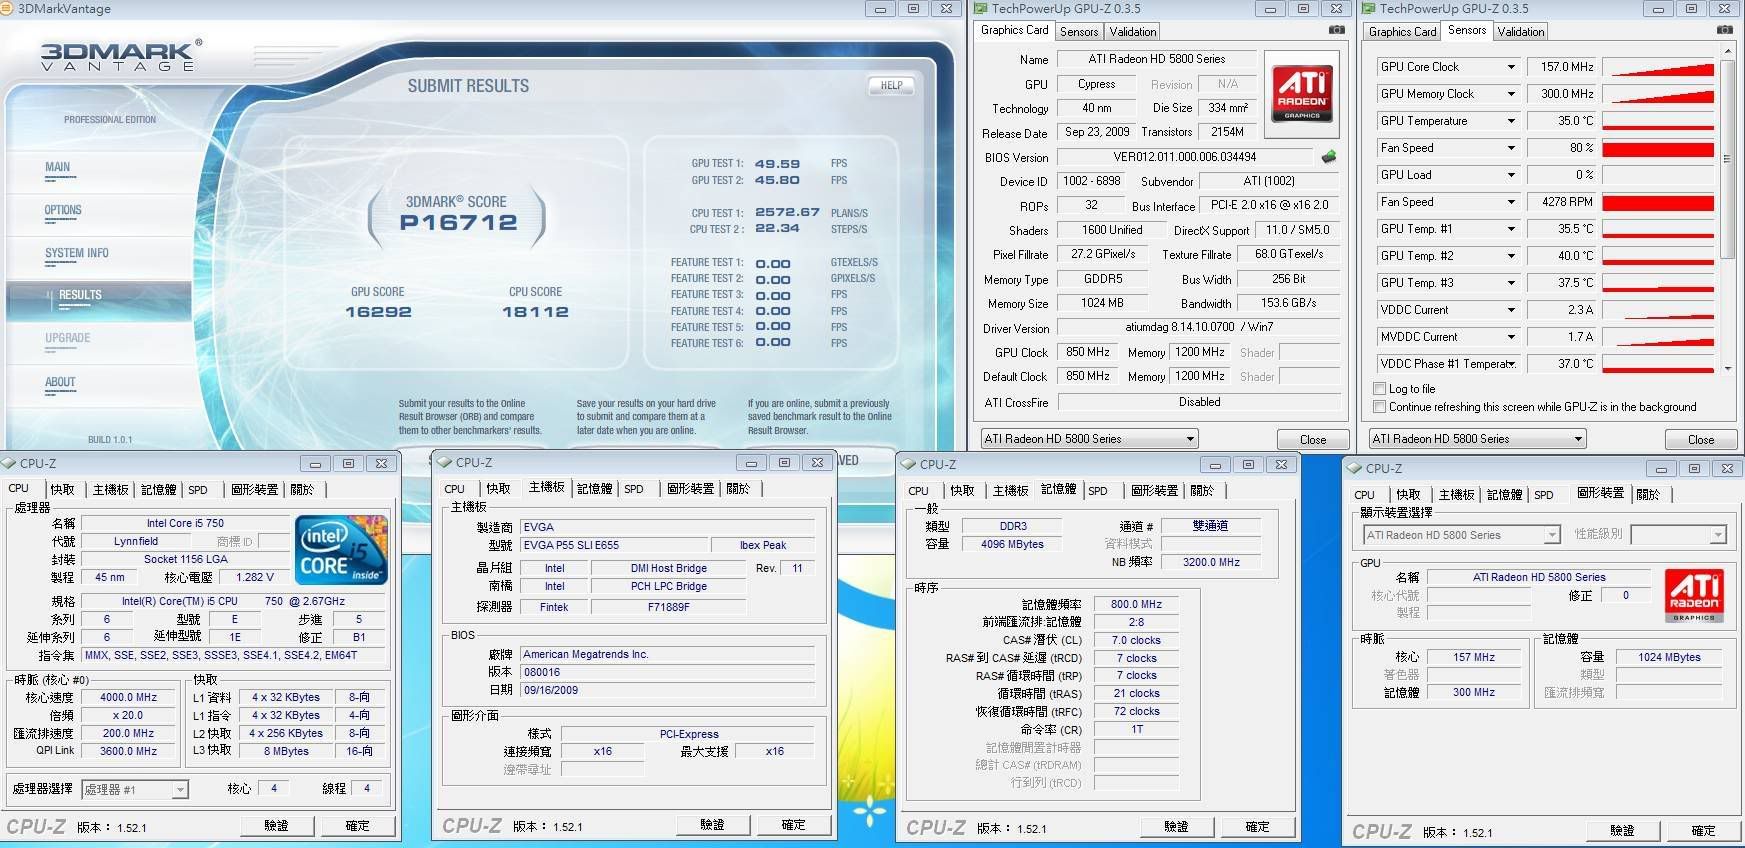1745x848 pixels.
Task: Click Close button in GPU-Z Sensors window
Action: pyautogui.click(x=1700, y=440)
